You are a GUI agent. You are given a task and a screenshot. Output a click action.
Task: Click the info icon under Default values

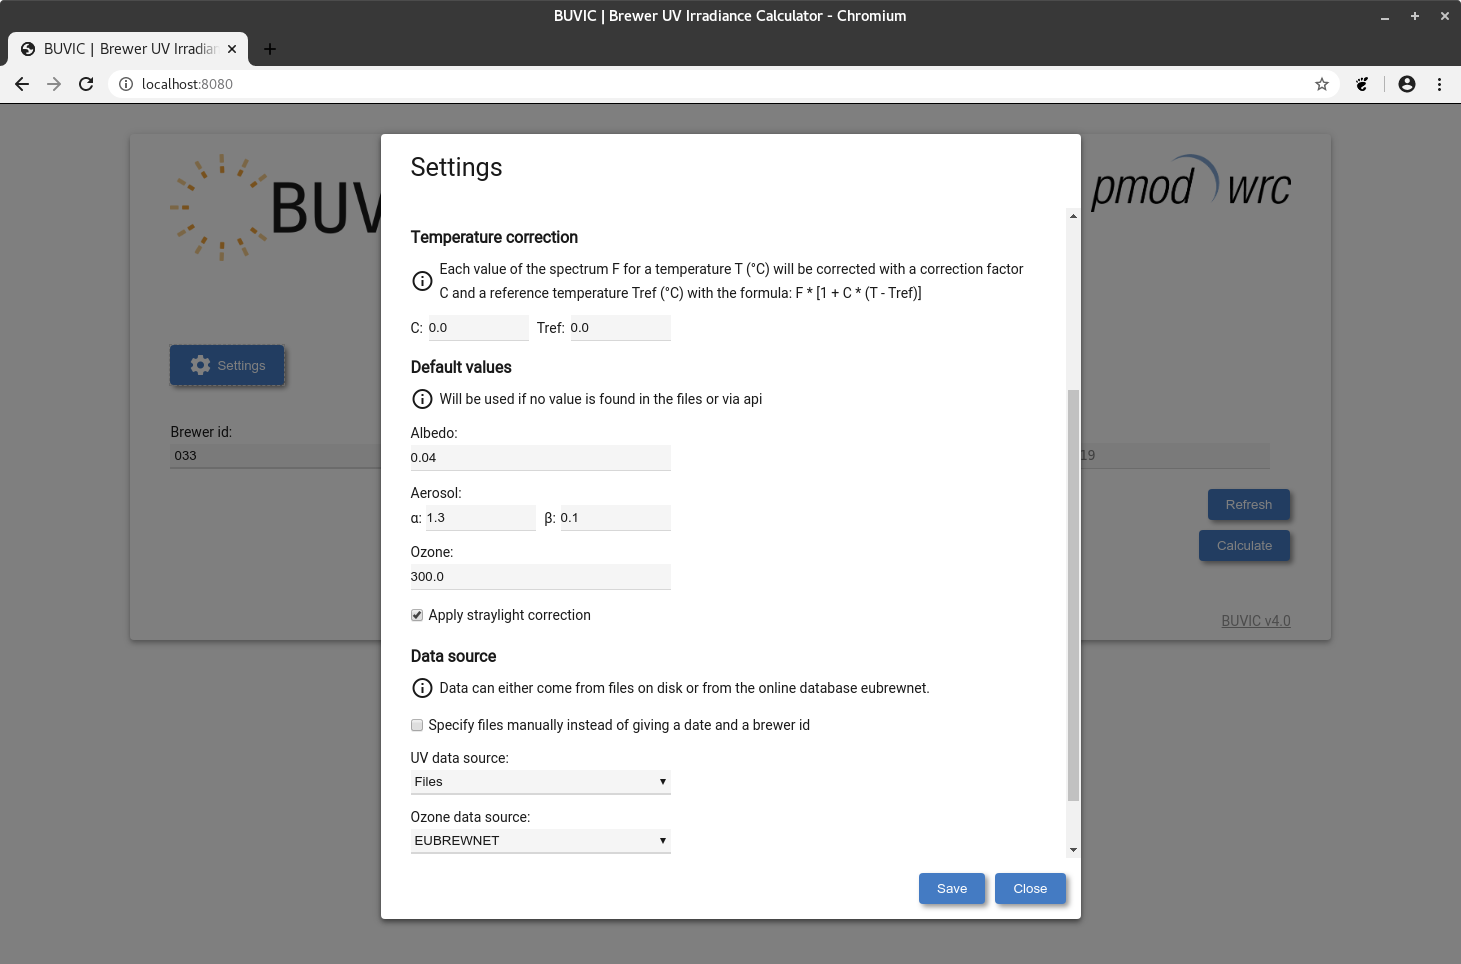click(421, 399)
